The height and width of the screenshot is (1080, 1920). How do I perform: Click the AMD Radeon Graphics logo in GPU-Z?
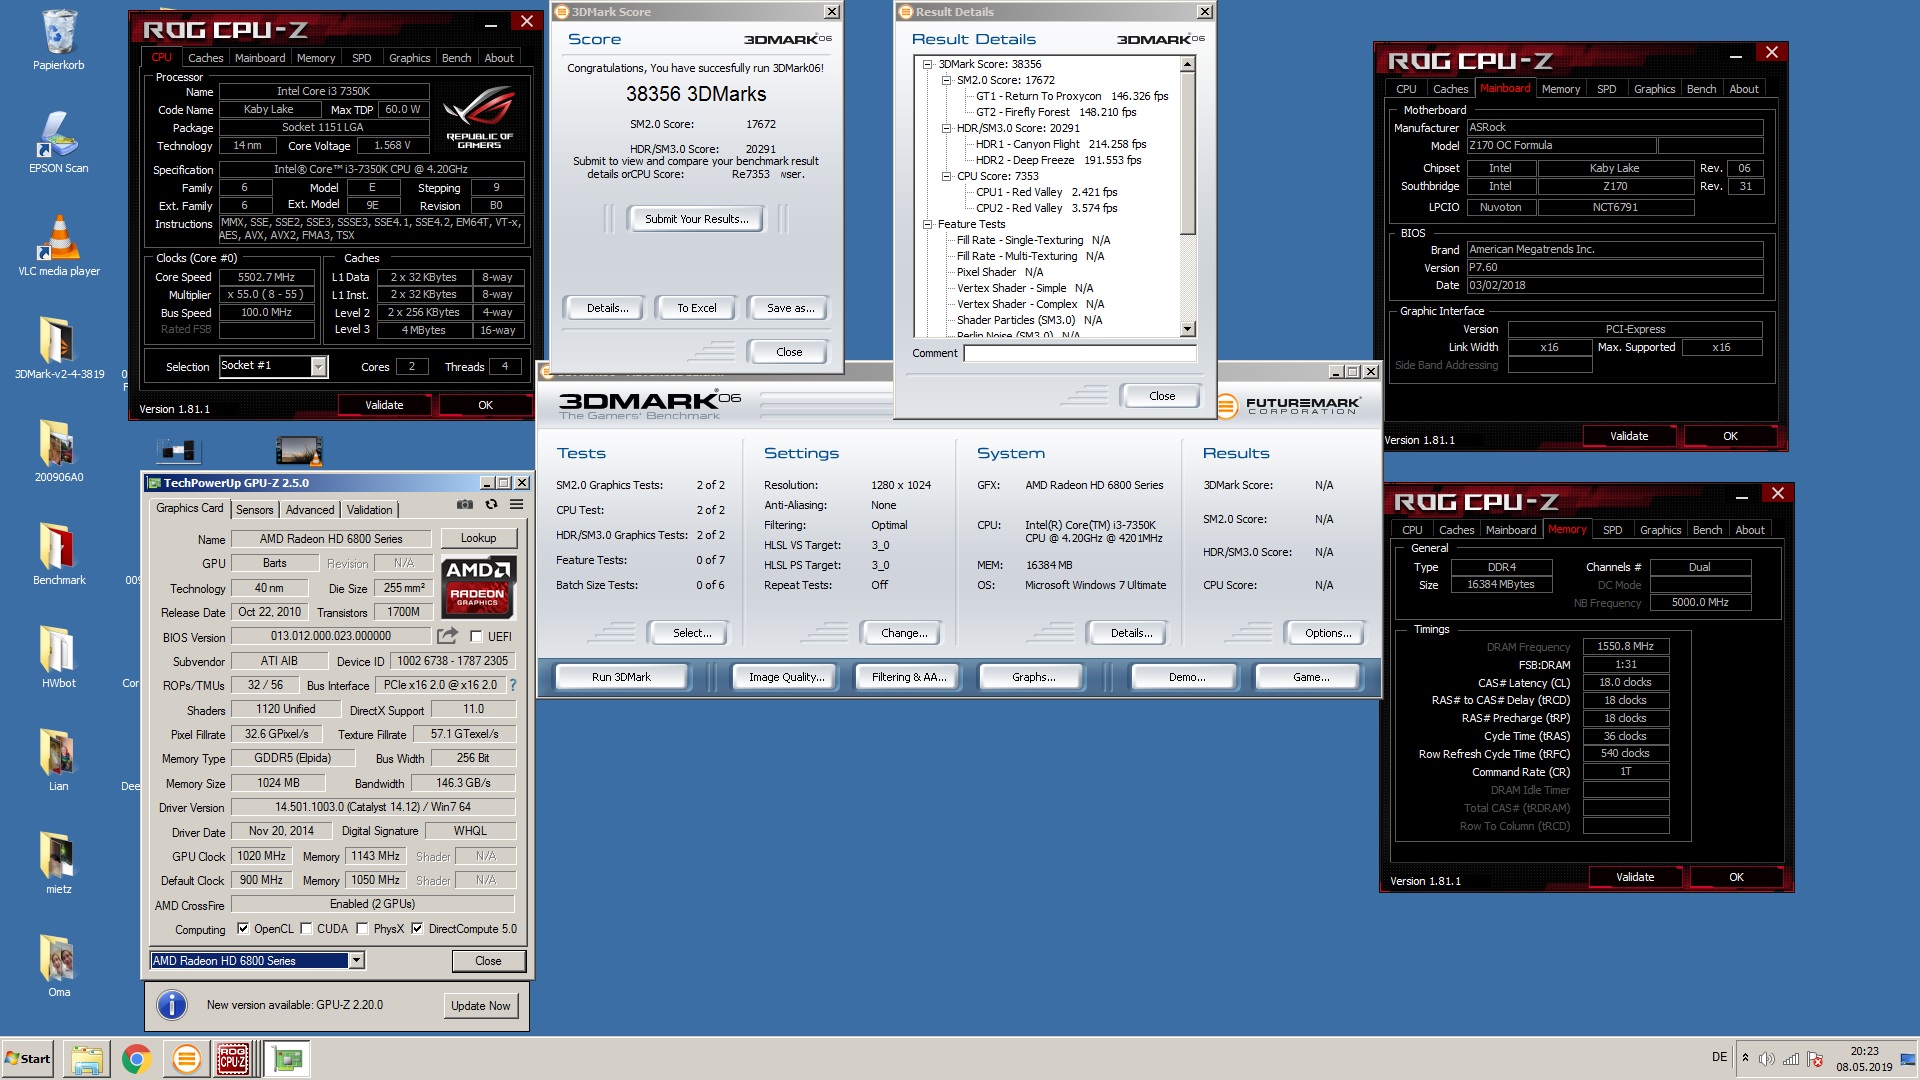pos(478,586)
